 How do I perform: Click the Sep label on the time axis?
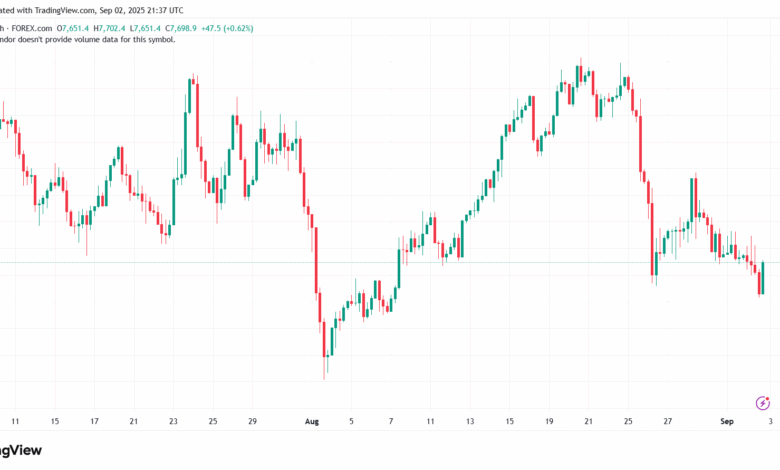click(x=727, y=422)
